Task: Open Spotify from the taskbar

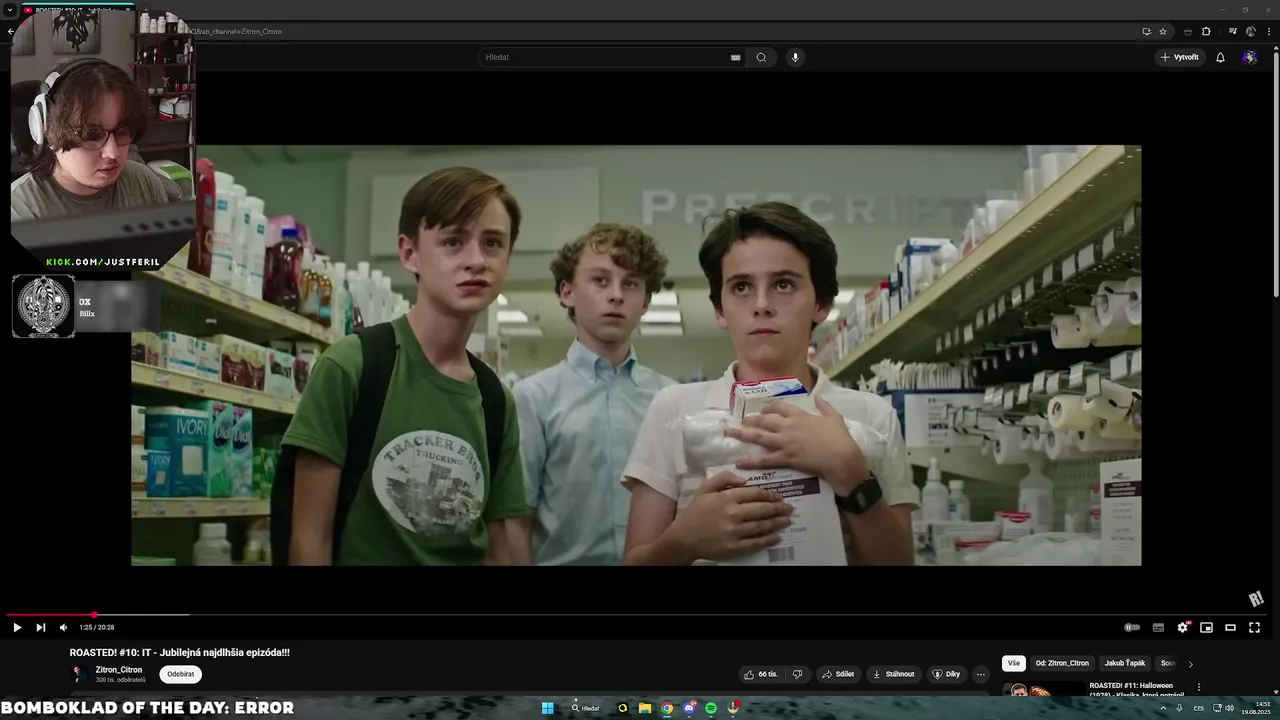Action: point(711,708)
